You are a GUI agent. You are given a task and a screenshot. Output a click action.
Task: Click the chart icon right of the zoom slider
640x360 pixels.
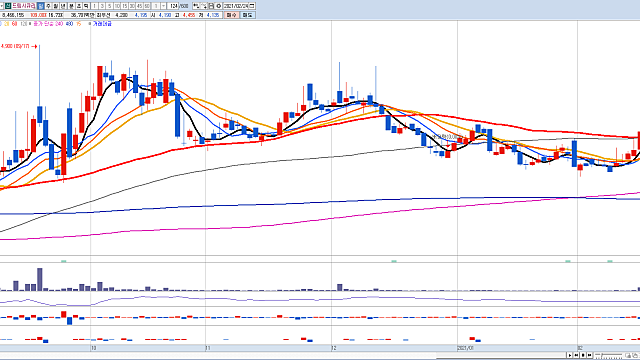coord(628,356)
